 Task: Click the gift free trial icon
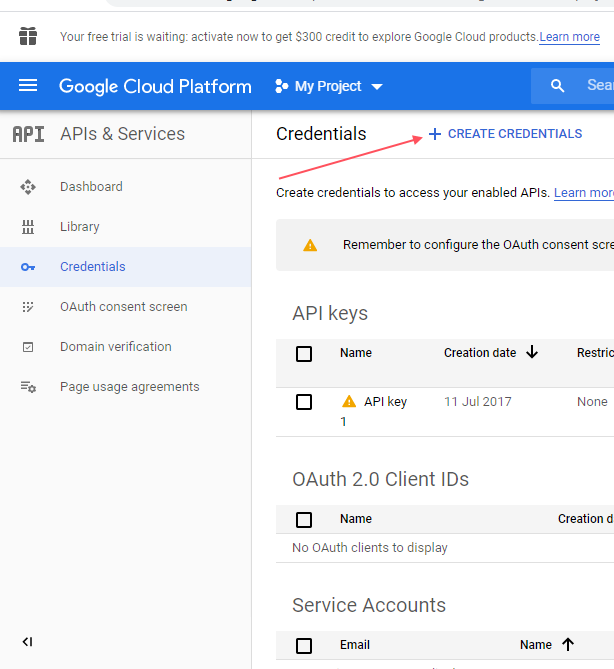[28, 36]
